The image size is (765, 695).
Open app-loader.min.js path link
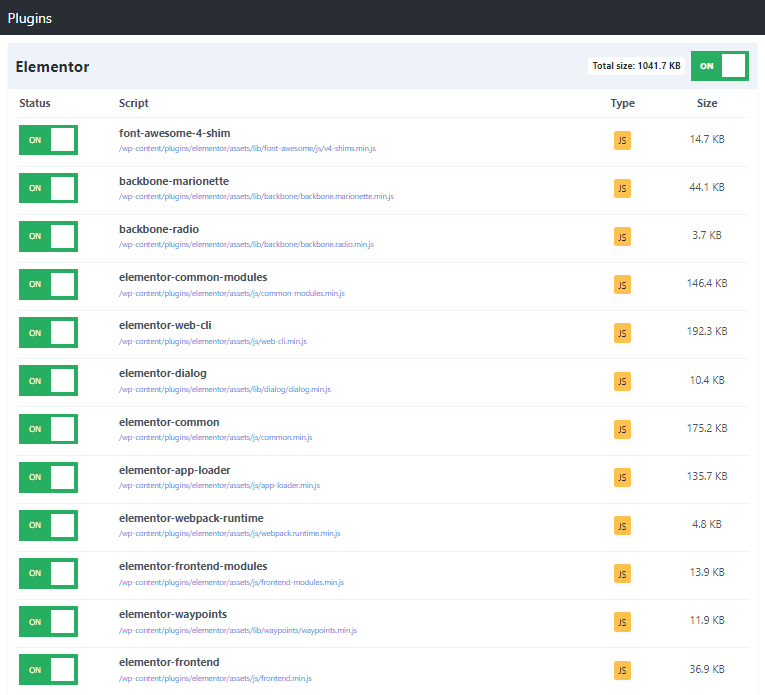click(x=220, y=485)
